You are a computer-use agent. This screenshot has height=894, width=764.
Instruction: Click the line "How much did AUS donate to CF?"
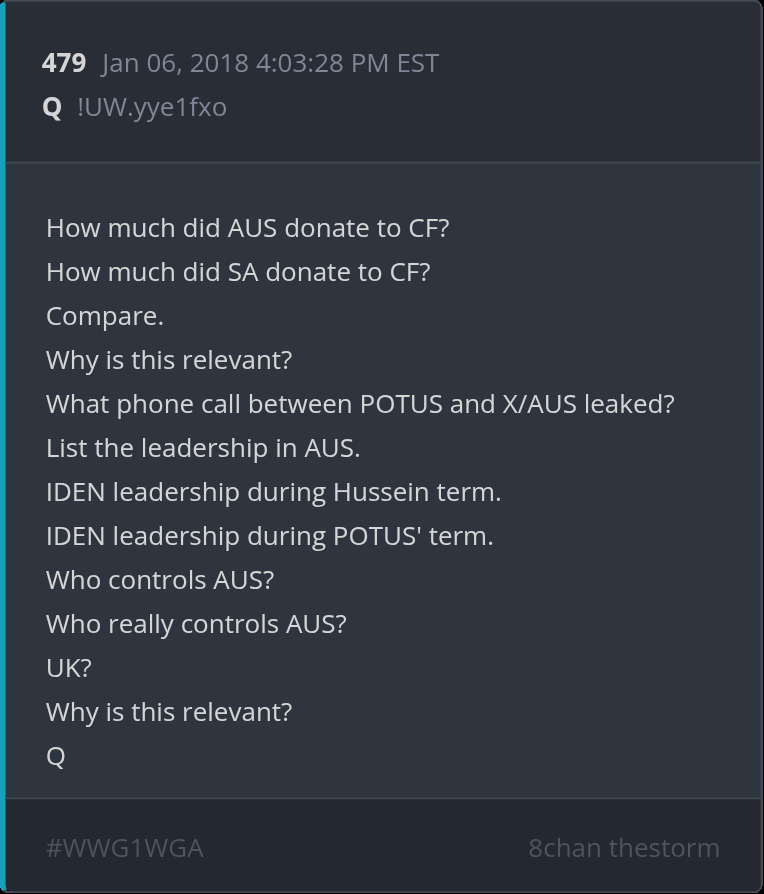pos(247,228)
